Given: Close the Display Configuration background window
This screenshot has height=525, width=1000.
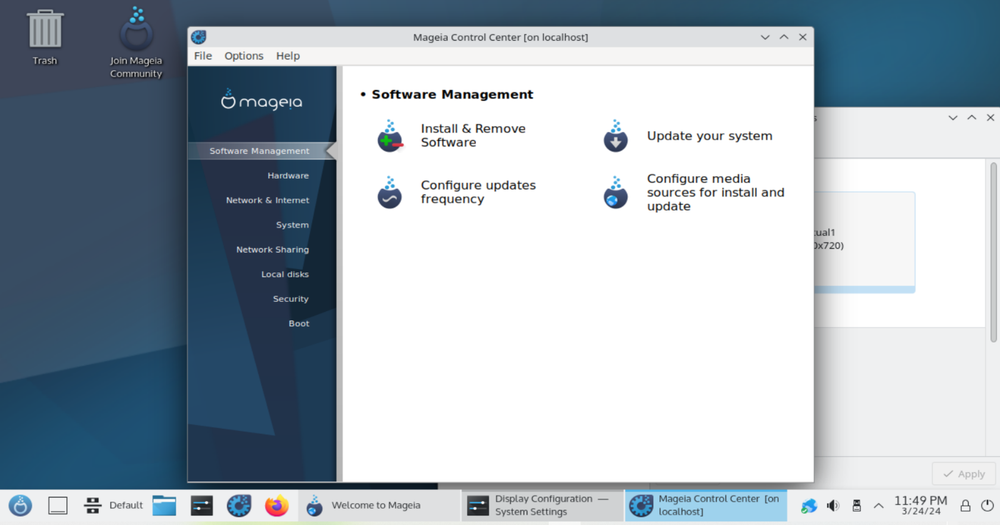Looking at the screenshot, I should [990, 118].
